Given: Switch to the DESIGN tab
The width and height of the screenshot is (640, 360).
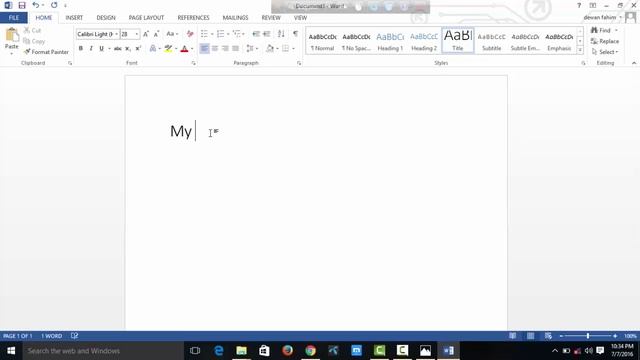Looking at the screenshot, I should click(106, 18).
